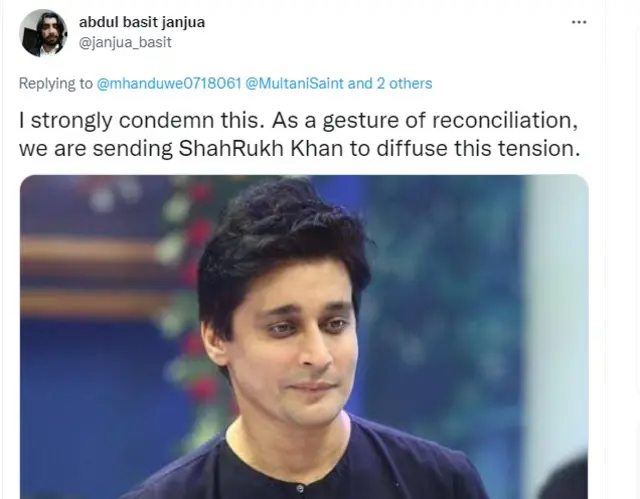640x499 pixels.
Task: Open the attached photo in the tweet
Action: pos(304,337)
